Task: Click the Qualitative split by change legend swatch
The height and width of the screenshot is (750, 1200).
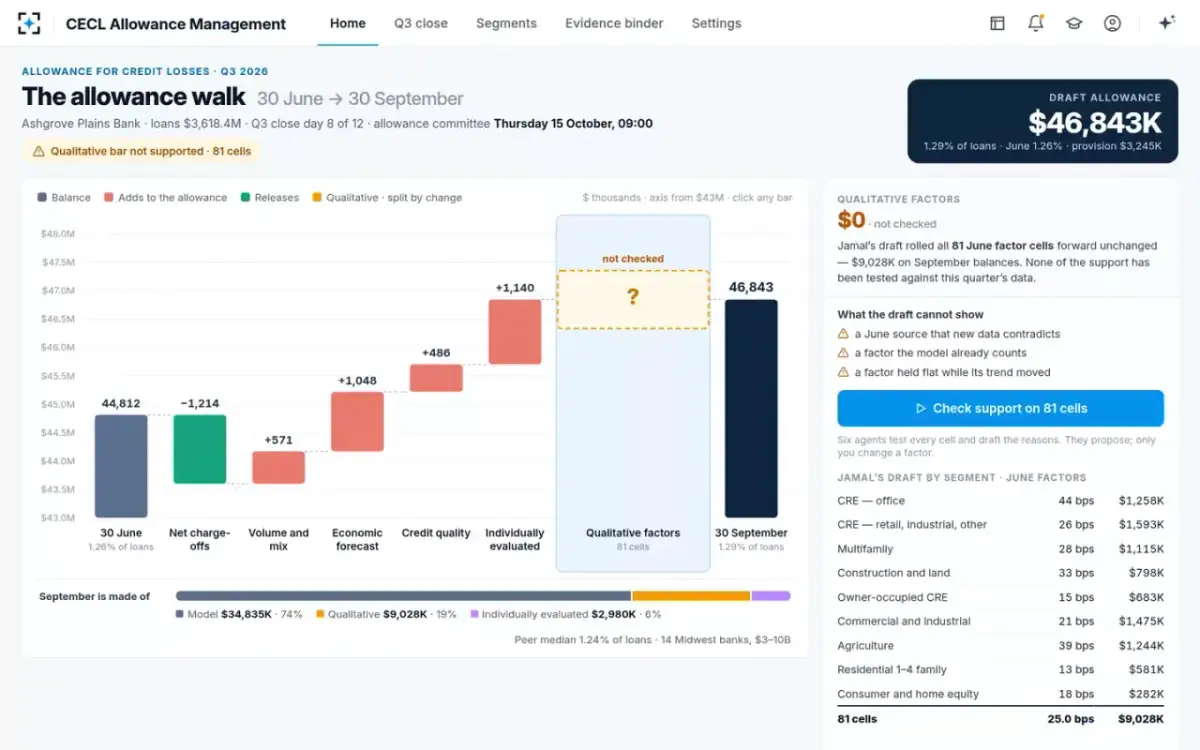Action: (x=317, y=198)
